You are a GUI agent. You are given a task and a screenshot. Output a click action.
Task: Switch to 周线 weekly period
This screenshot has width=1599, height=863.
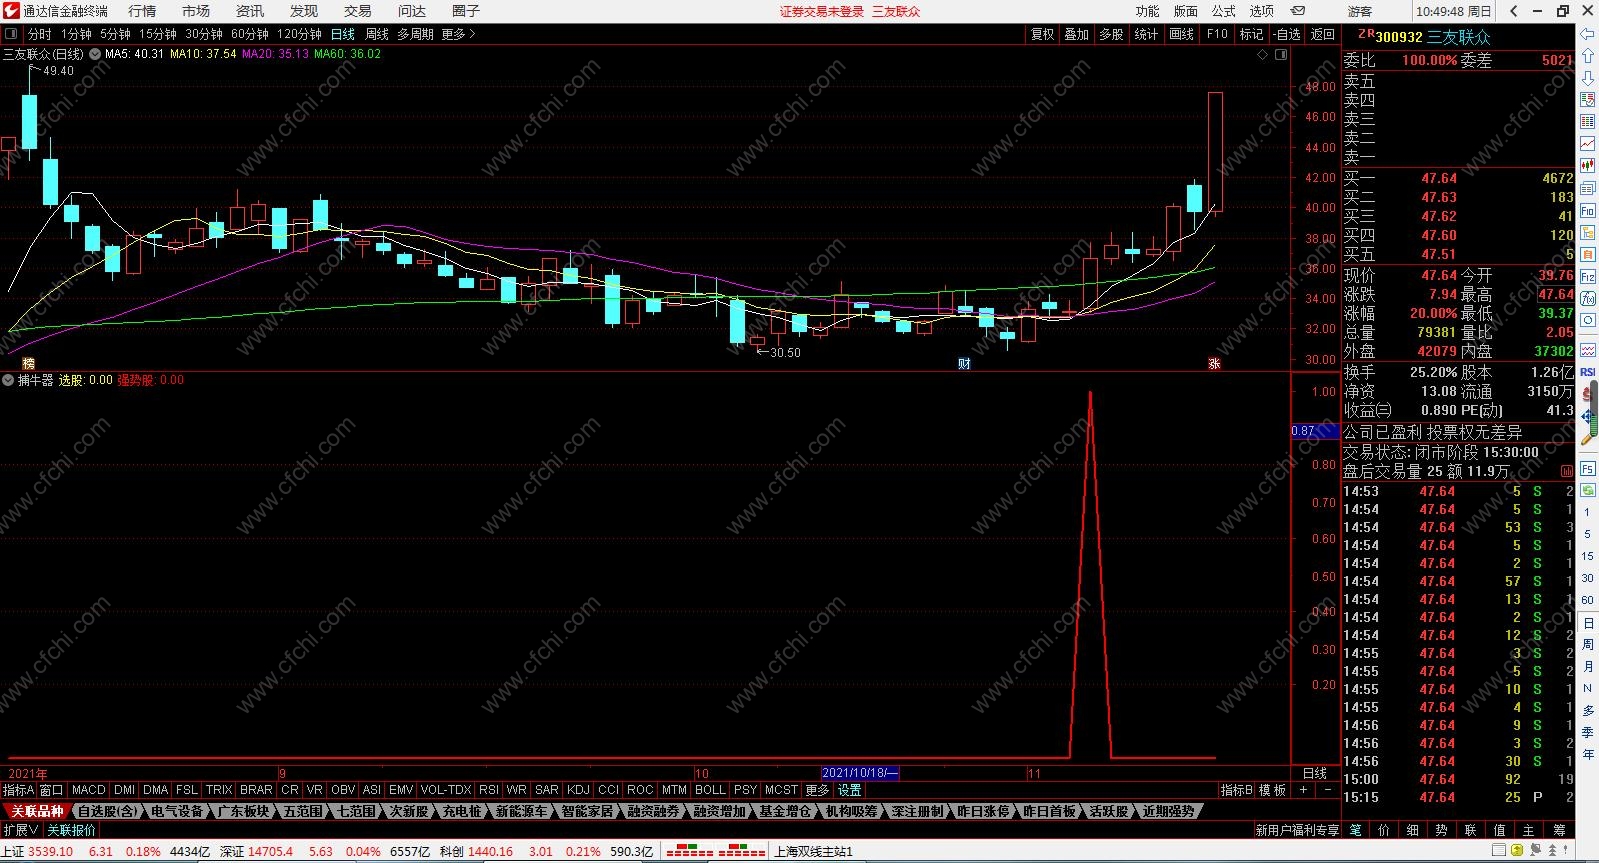point(377,34)
